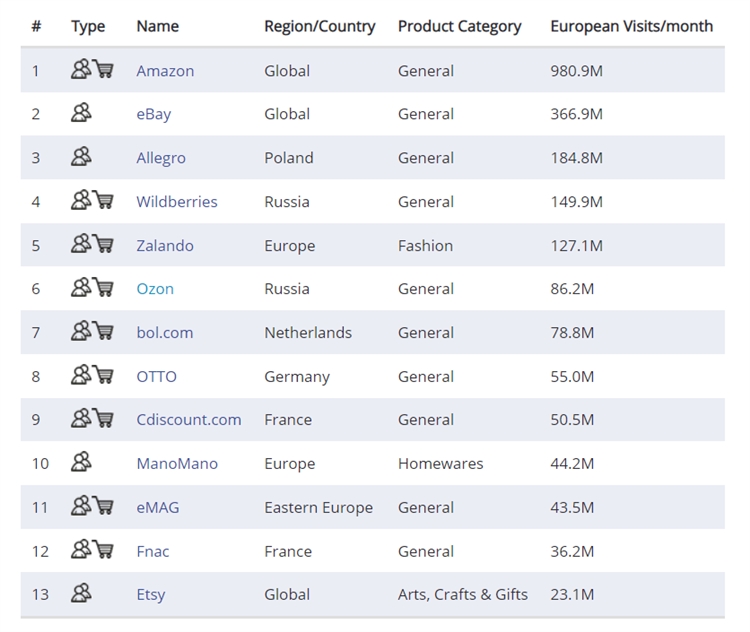This screenshot has height=632, width=750.
Task: Sort by European Visits/month header
Action: pos(631,26)
